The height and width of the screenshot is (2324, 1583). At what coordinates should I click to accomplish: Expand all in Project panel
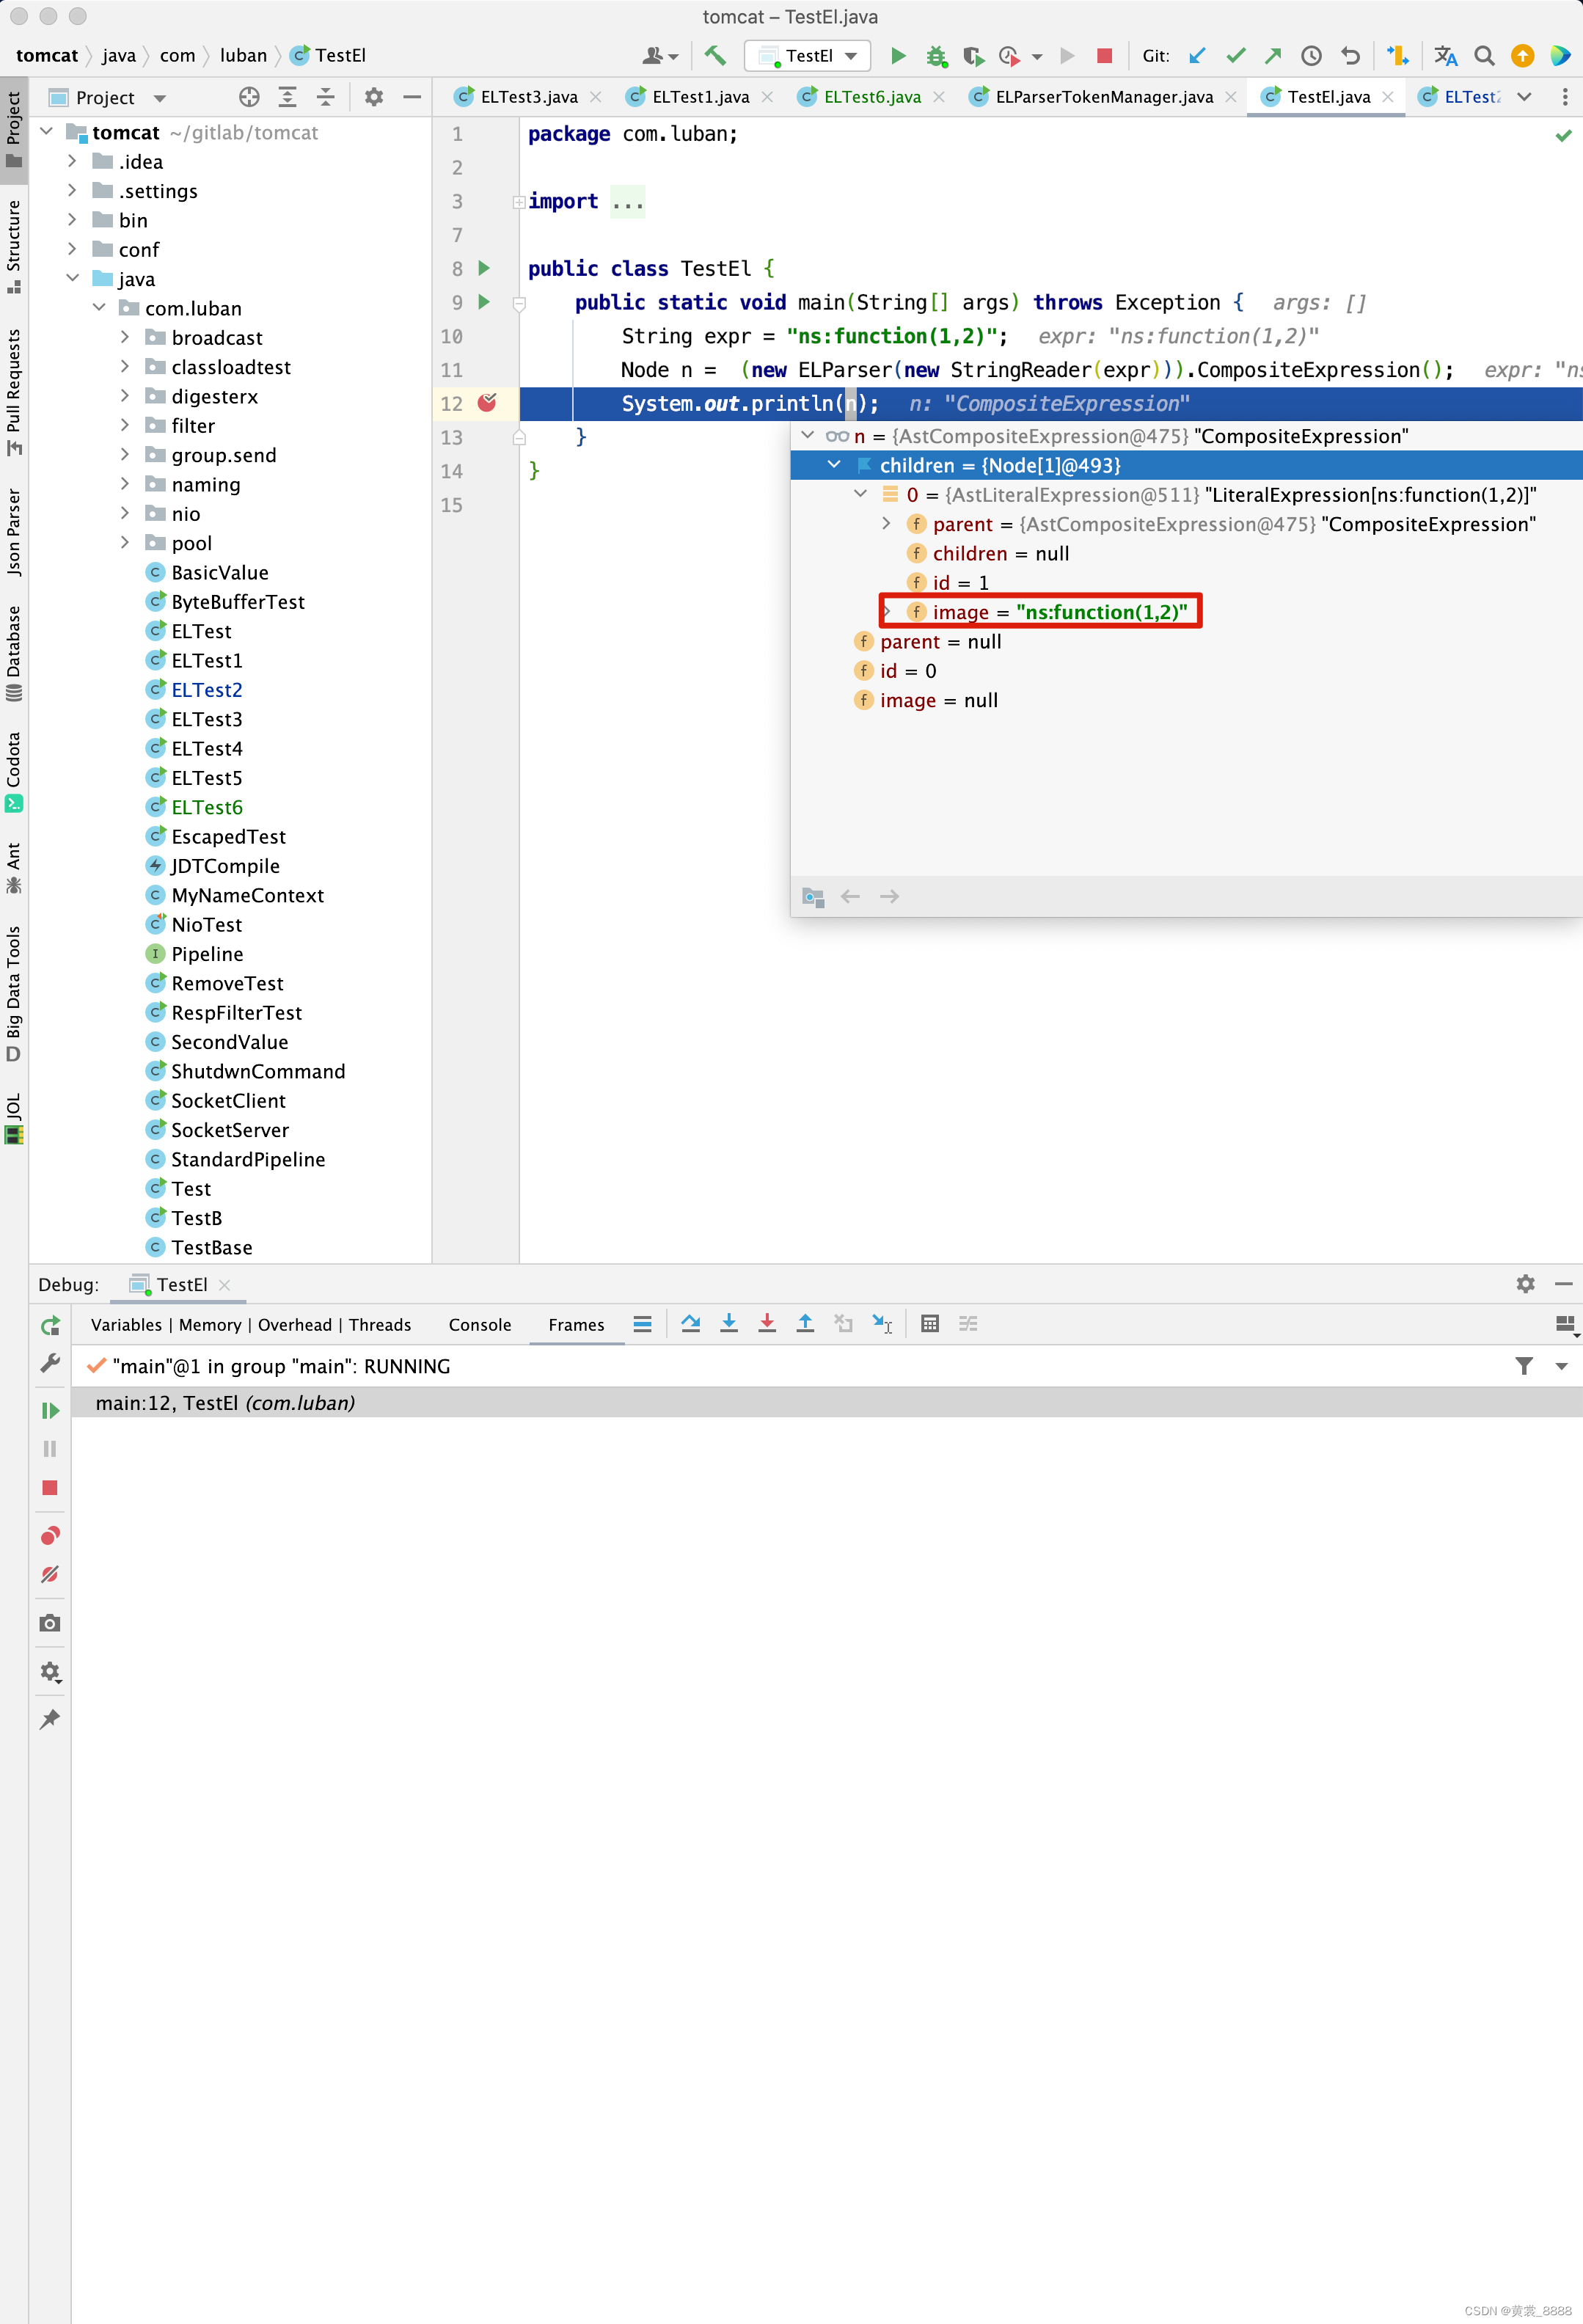click(287, 97)
